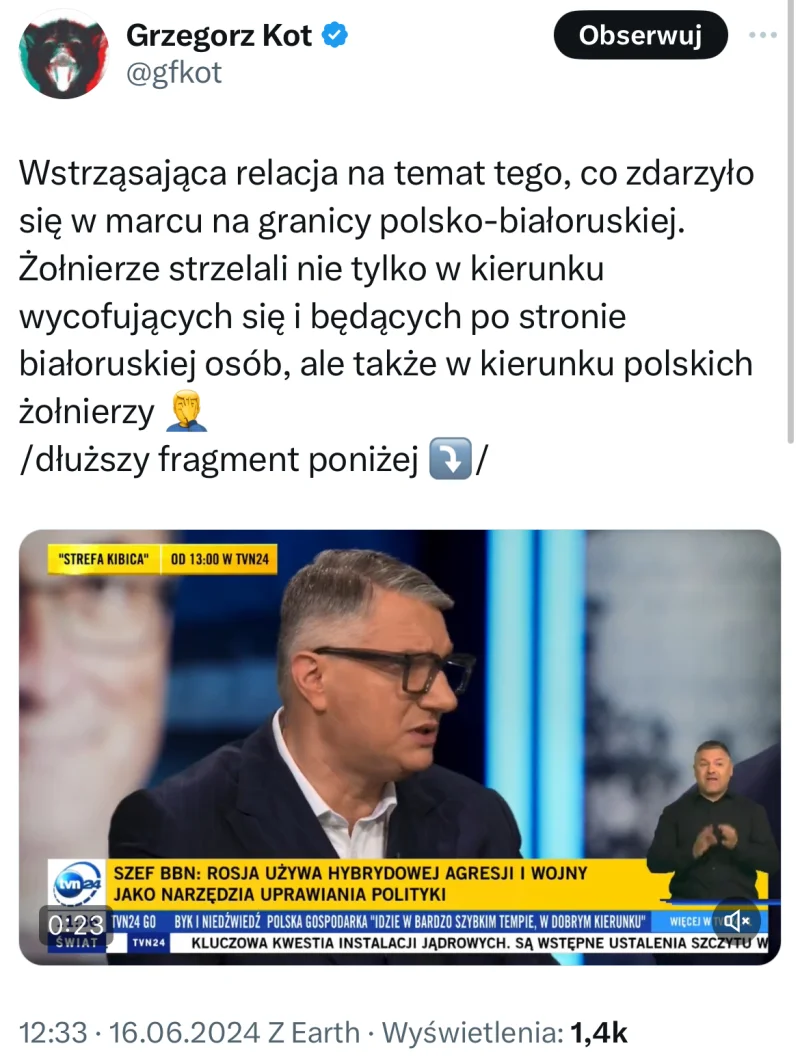Click the down-right arrow emoji
The width and height of the screenshot is (800, 1061).
pos(450,459)
